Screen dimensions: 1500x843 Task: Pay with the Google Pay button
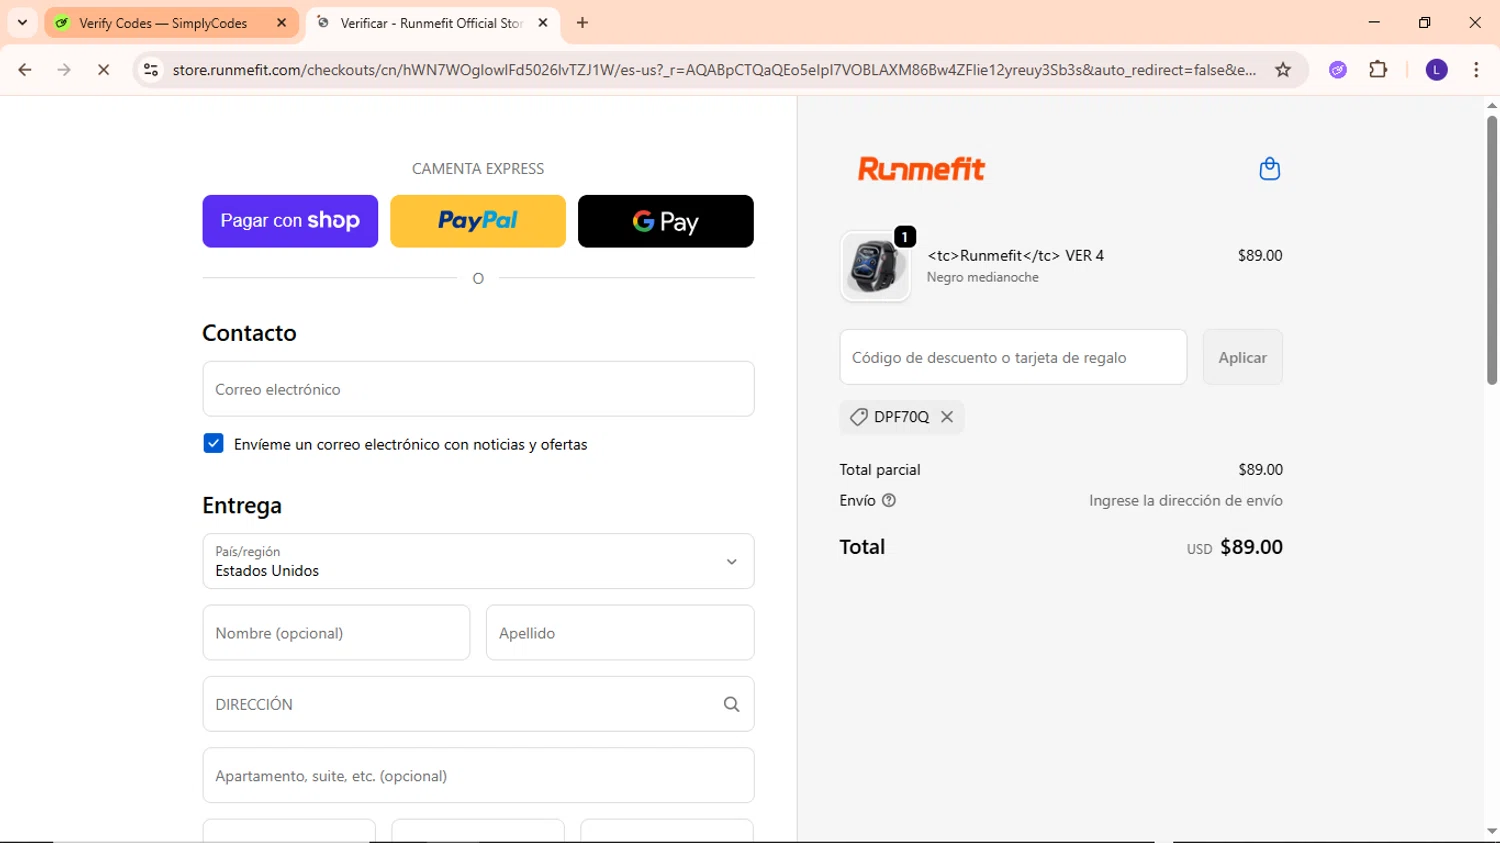pos(666,221)
